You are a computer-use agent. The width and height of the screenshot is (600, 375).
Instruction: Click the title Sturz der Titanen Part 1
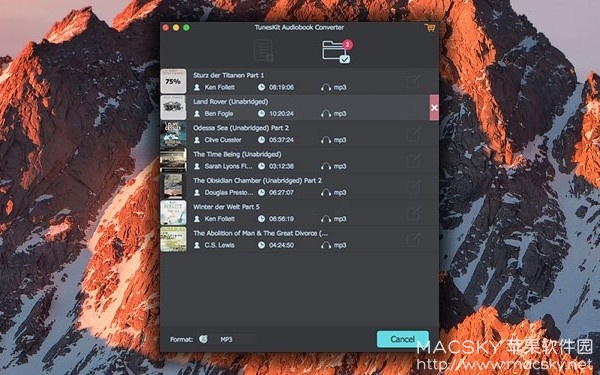click(x=228, y=75)
